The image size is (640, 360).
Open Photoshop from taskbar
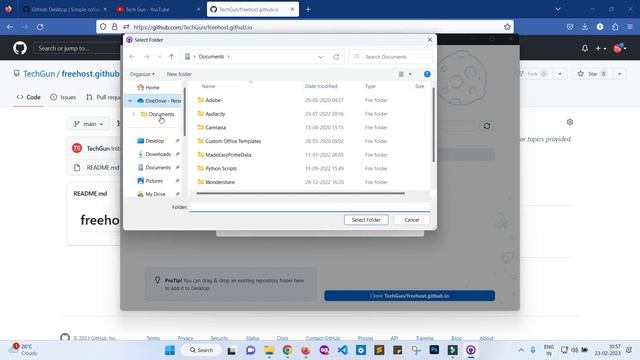click(434, 350)
